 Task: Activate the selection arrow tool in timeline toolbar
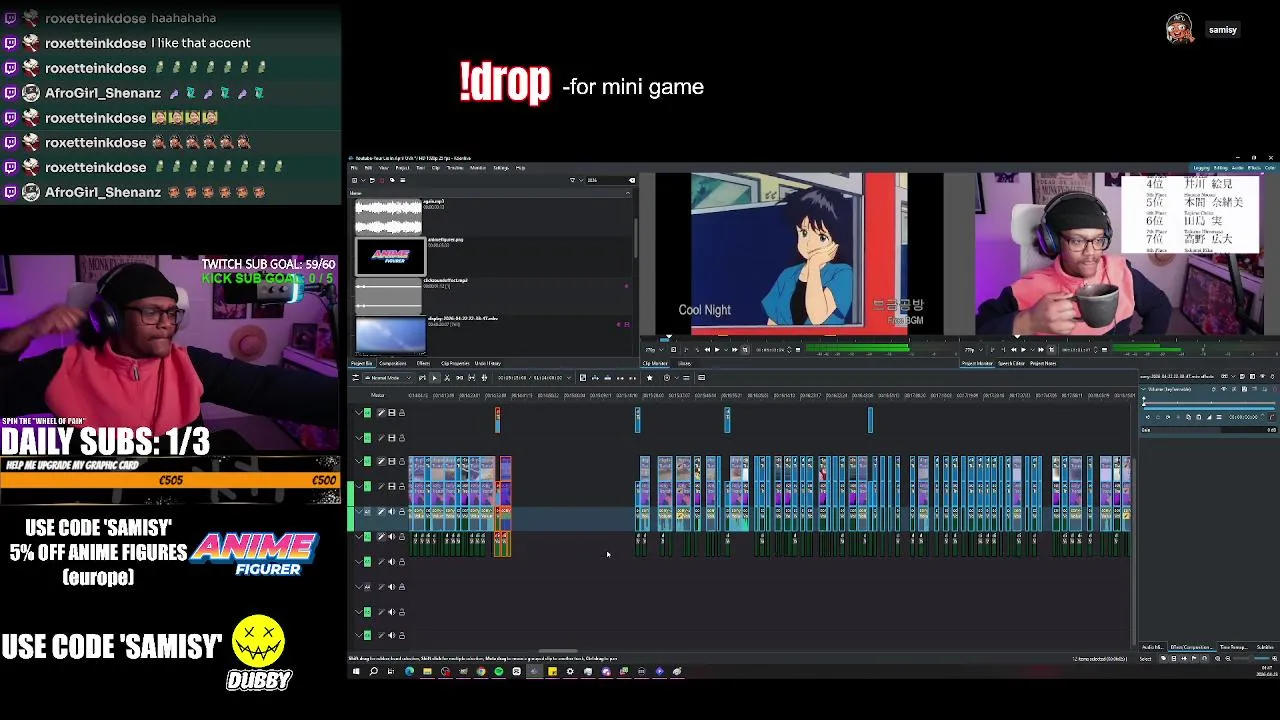tap(434, 378)
